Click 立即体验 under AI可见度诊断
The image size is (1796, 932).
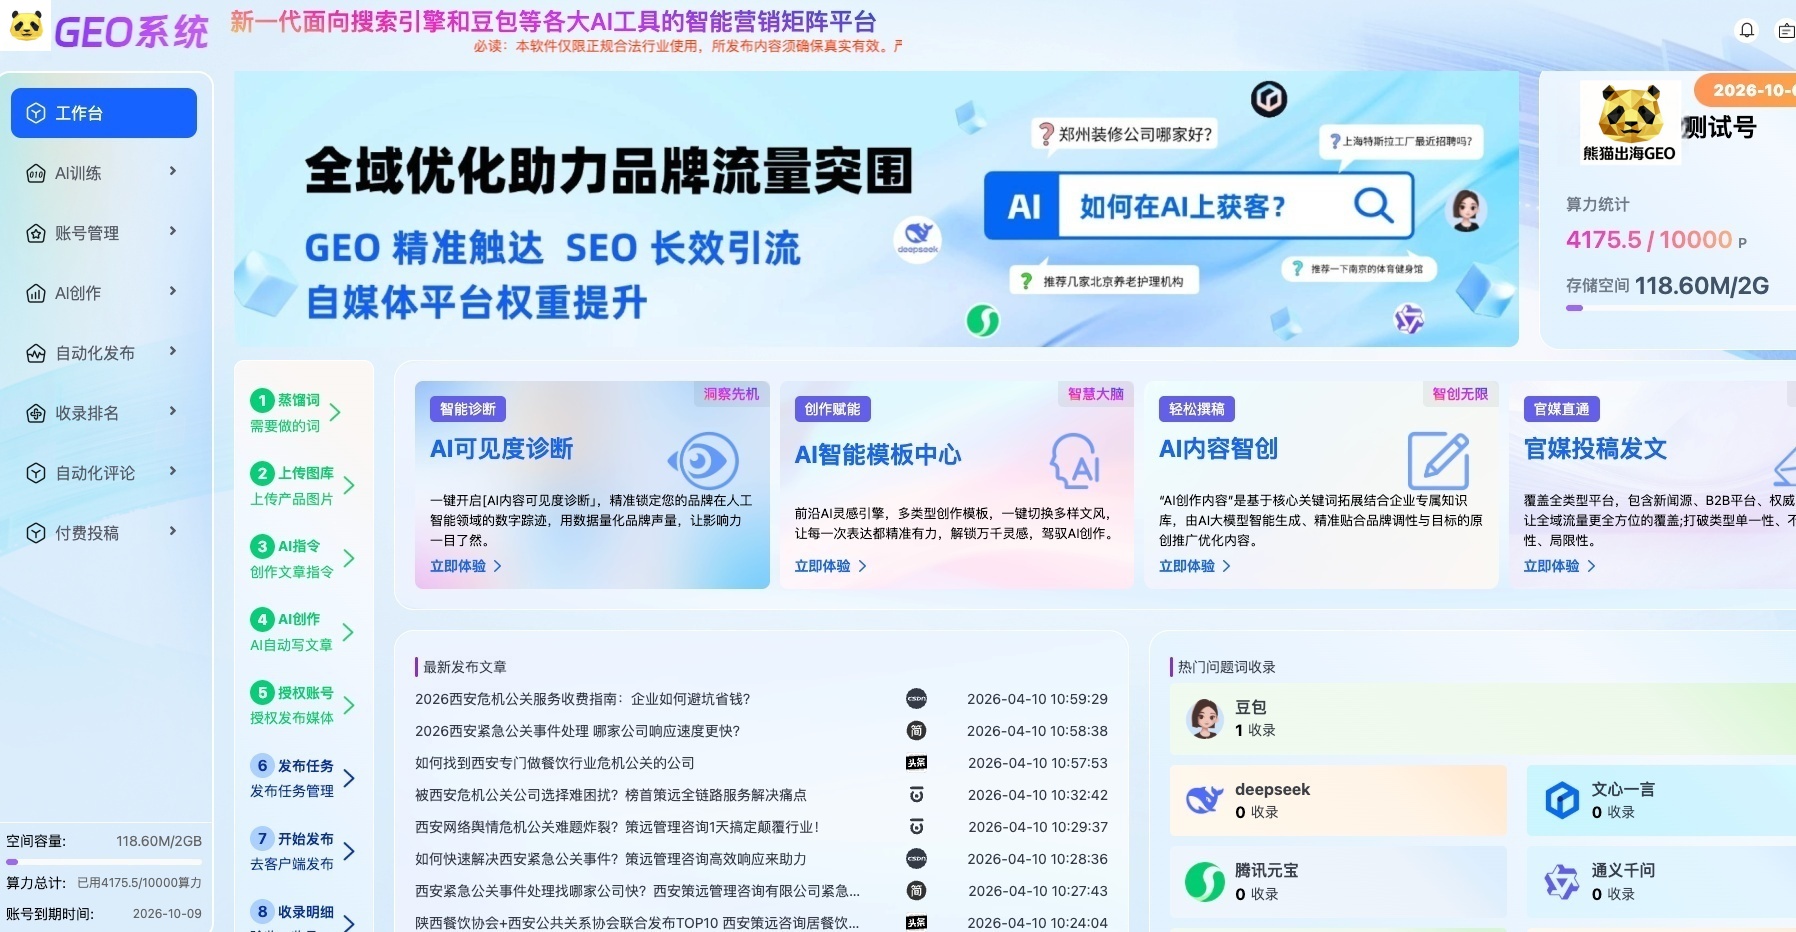[x=465, y=566]
